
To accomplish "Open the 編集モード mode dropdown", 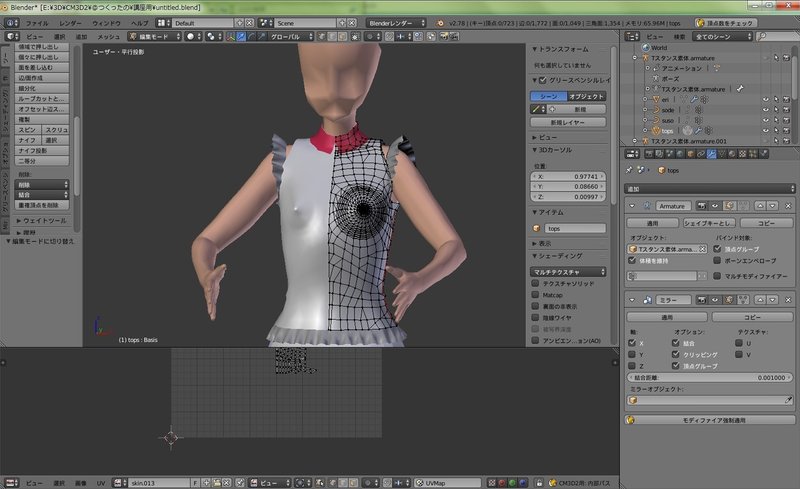I will point(155,37).
